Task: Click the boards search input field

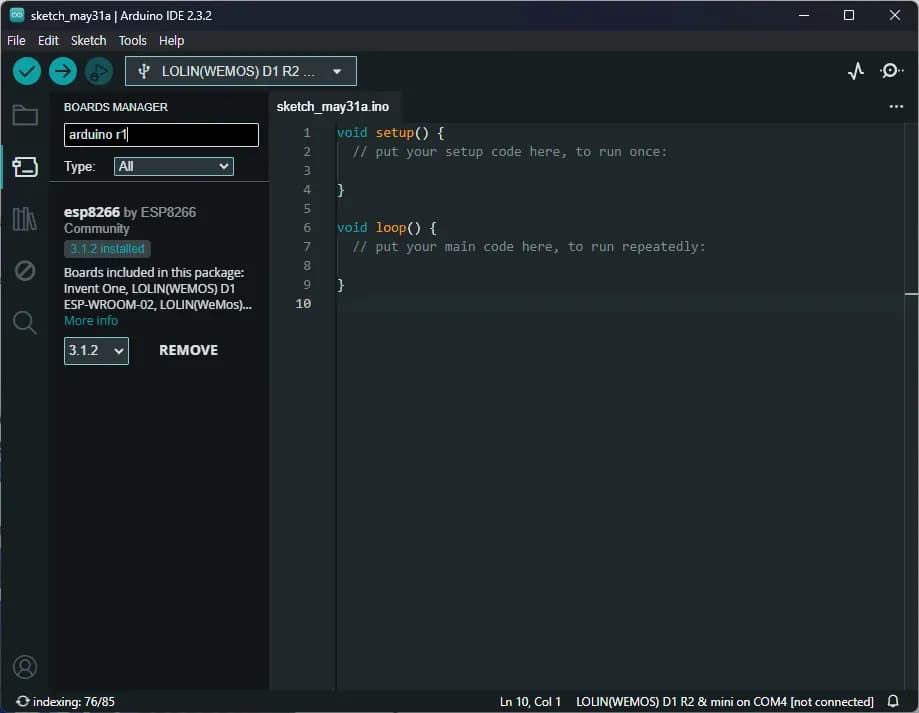Action: pyautogui.click(x=160, y=134)
